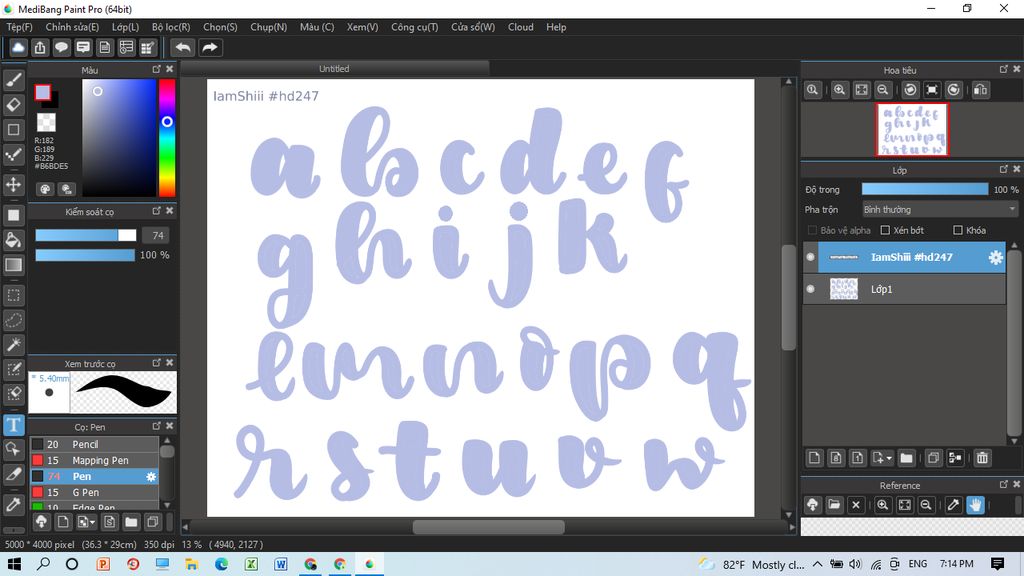This screenshot has width=1024, height=576.
Task: Delete layer with trash icon
Action: pos(982,458)
